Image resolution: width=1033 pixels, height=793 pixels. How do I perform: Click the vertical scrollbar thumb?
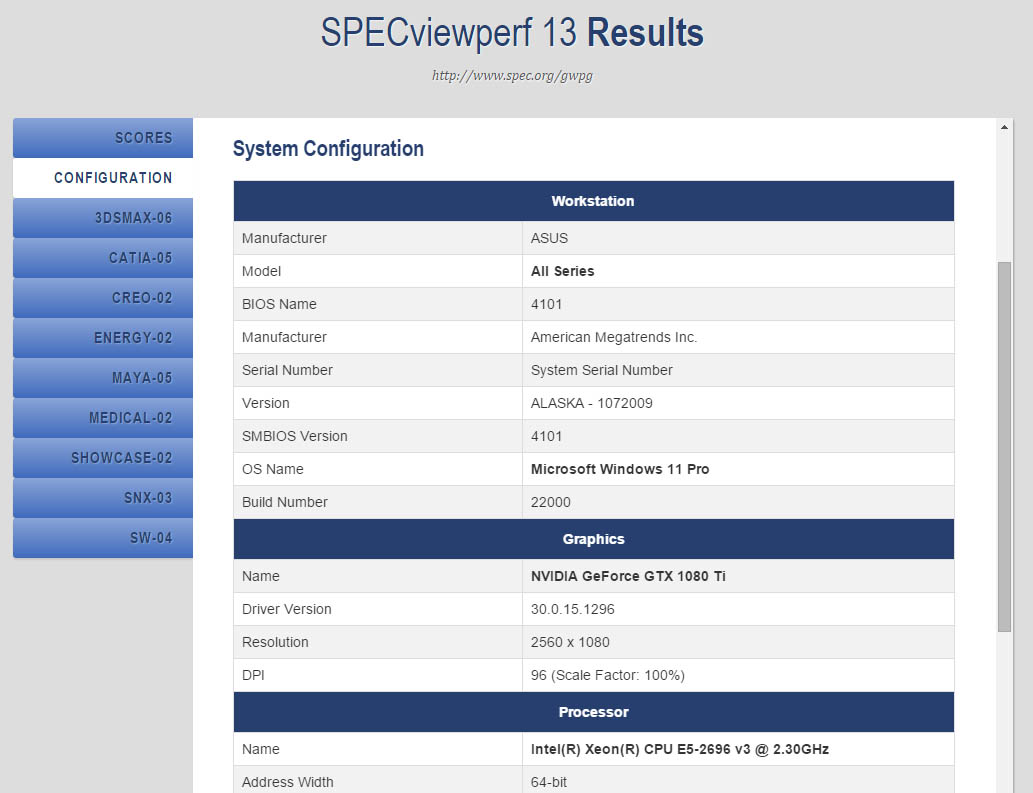pos(1004,447)
